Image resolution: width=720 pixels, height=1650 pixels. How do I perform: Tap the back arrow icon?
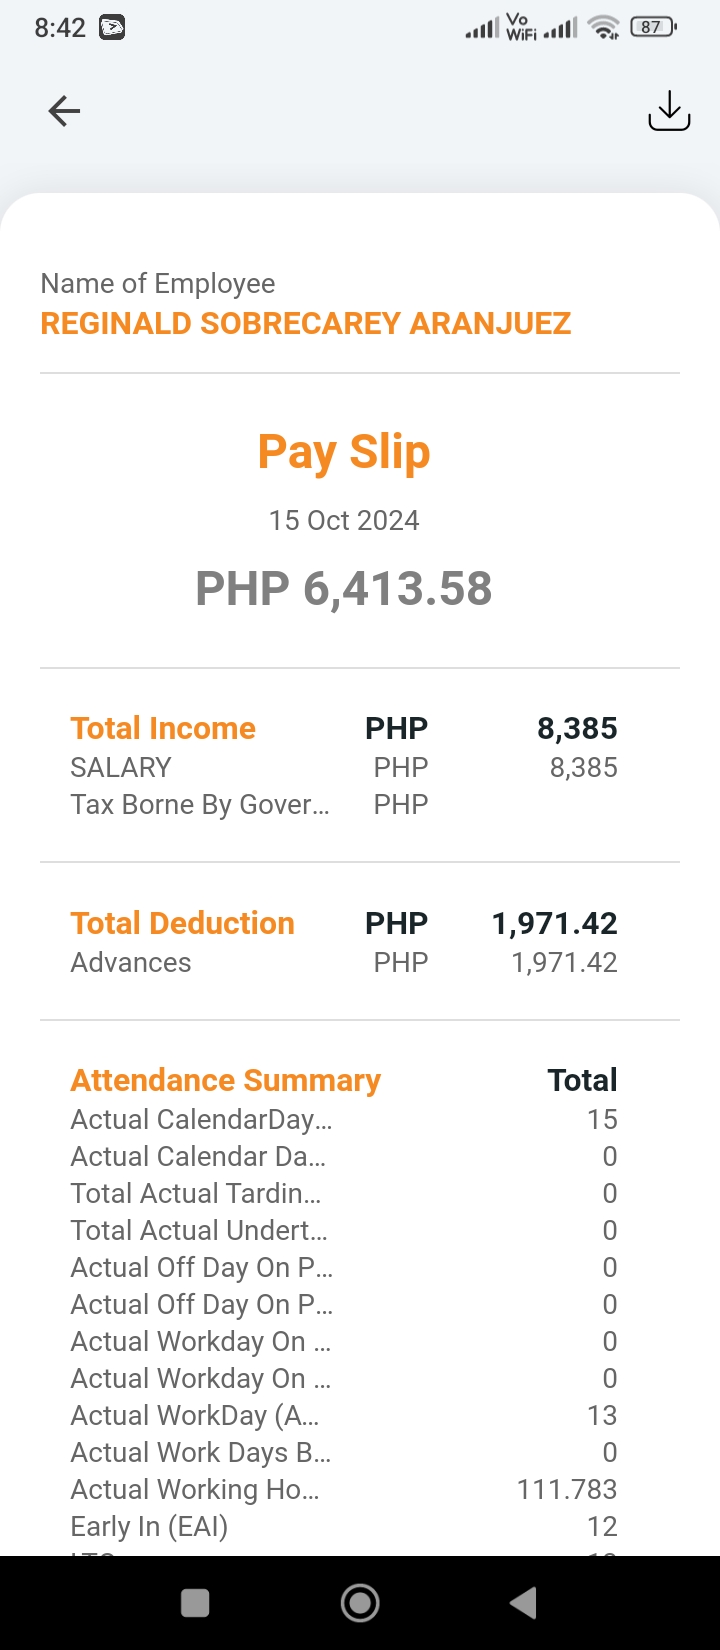point(64,111)
